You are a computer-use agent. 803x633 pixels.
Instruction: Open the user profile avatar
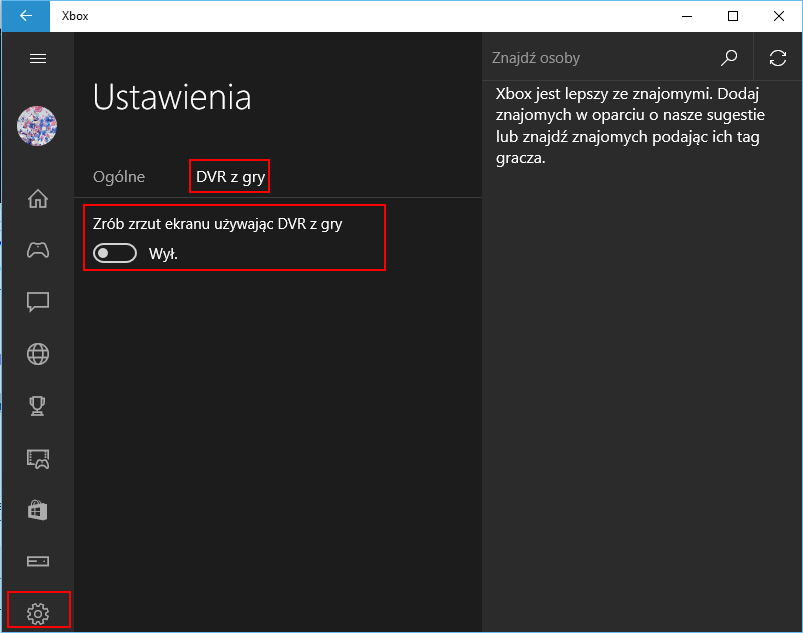tap(37, 126)
